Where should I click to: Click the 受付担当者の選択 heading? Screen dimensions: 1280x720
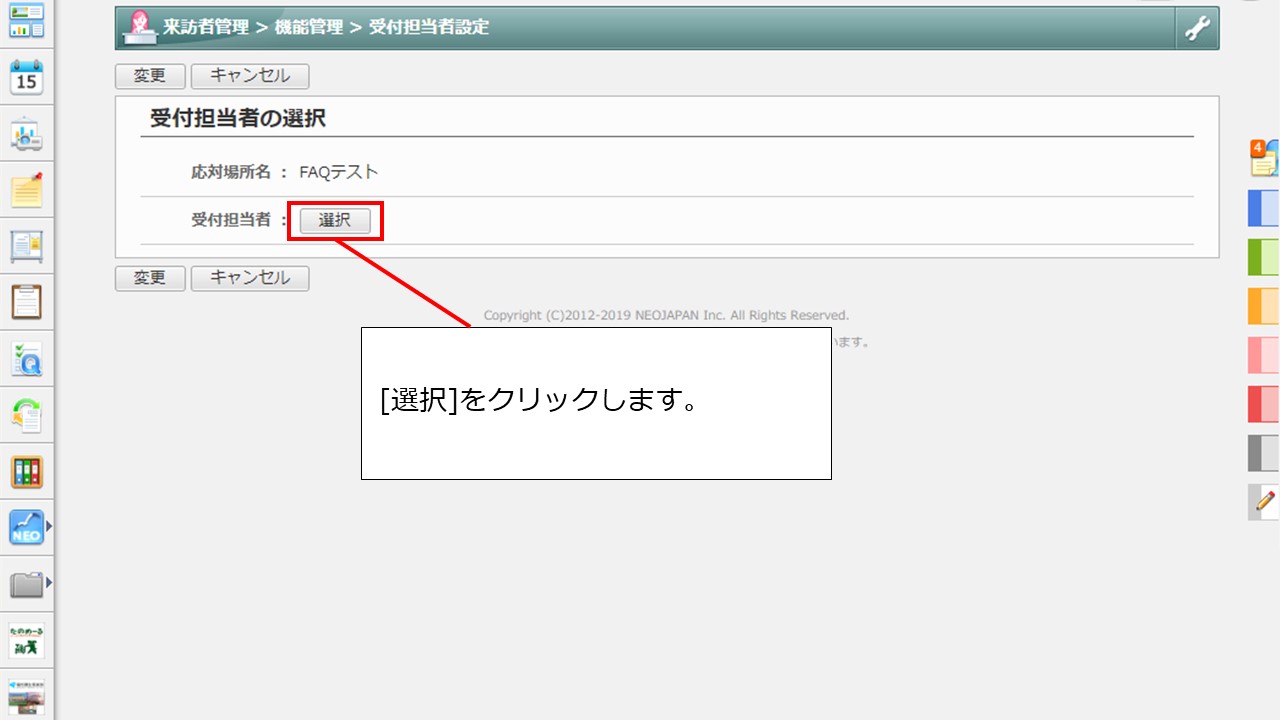(x=238, y=118)
